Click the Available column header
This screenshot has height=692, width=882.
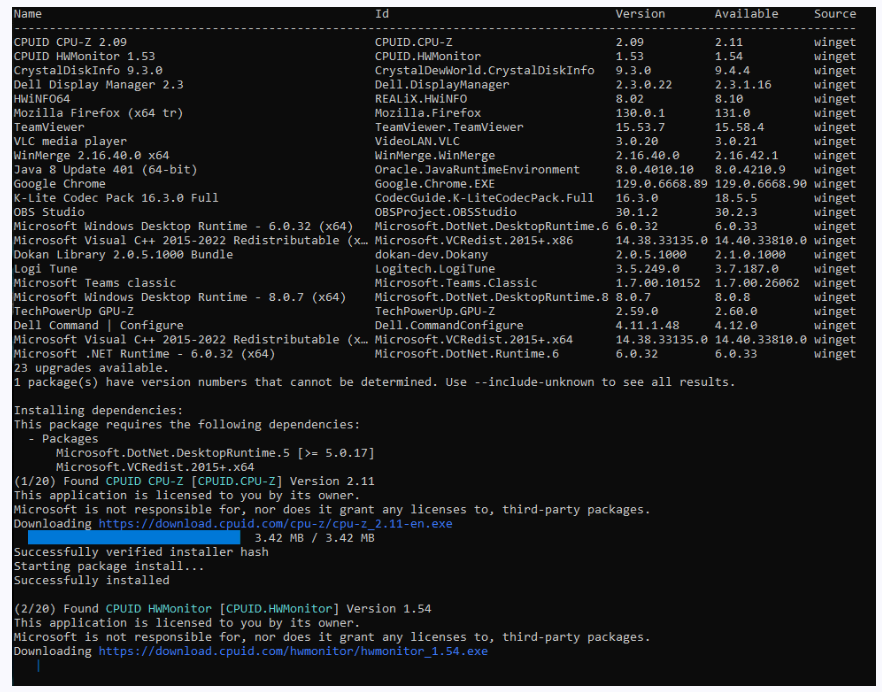coord(746,14)
